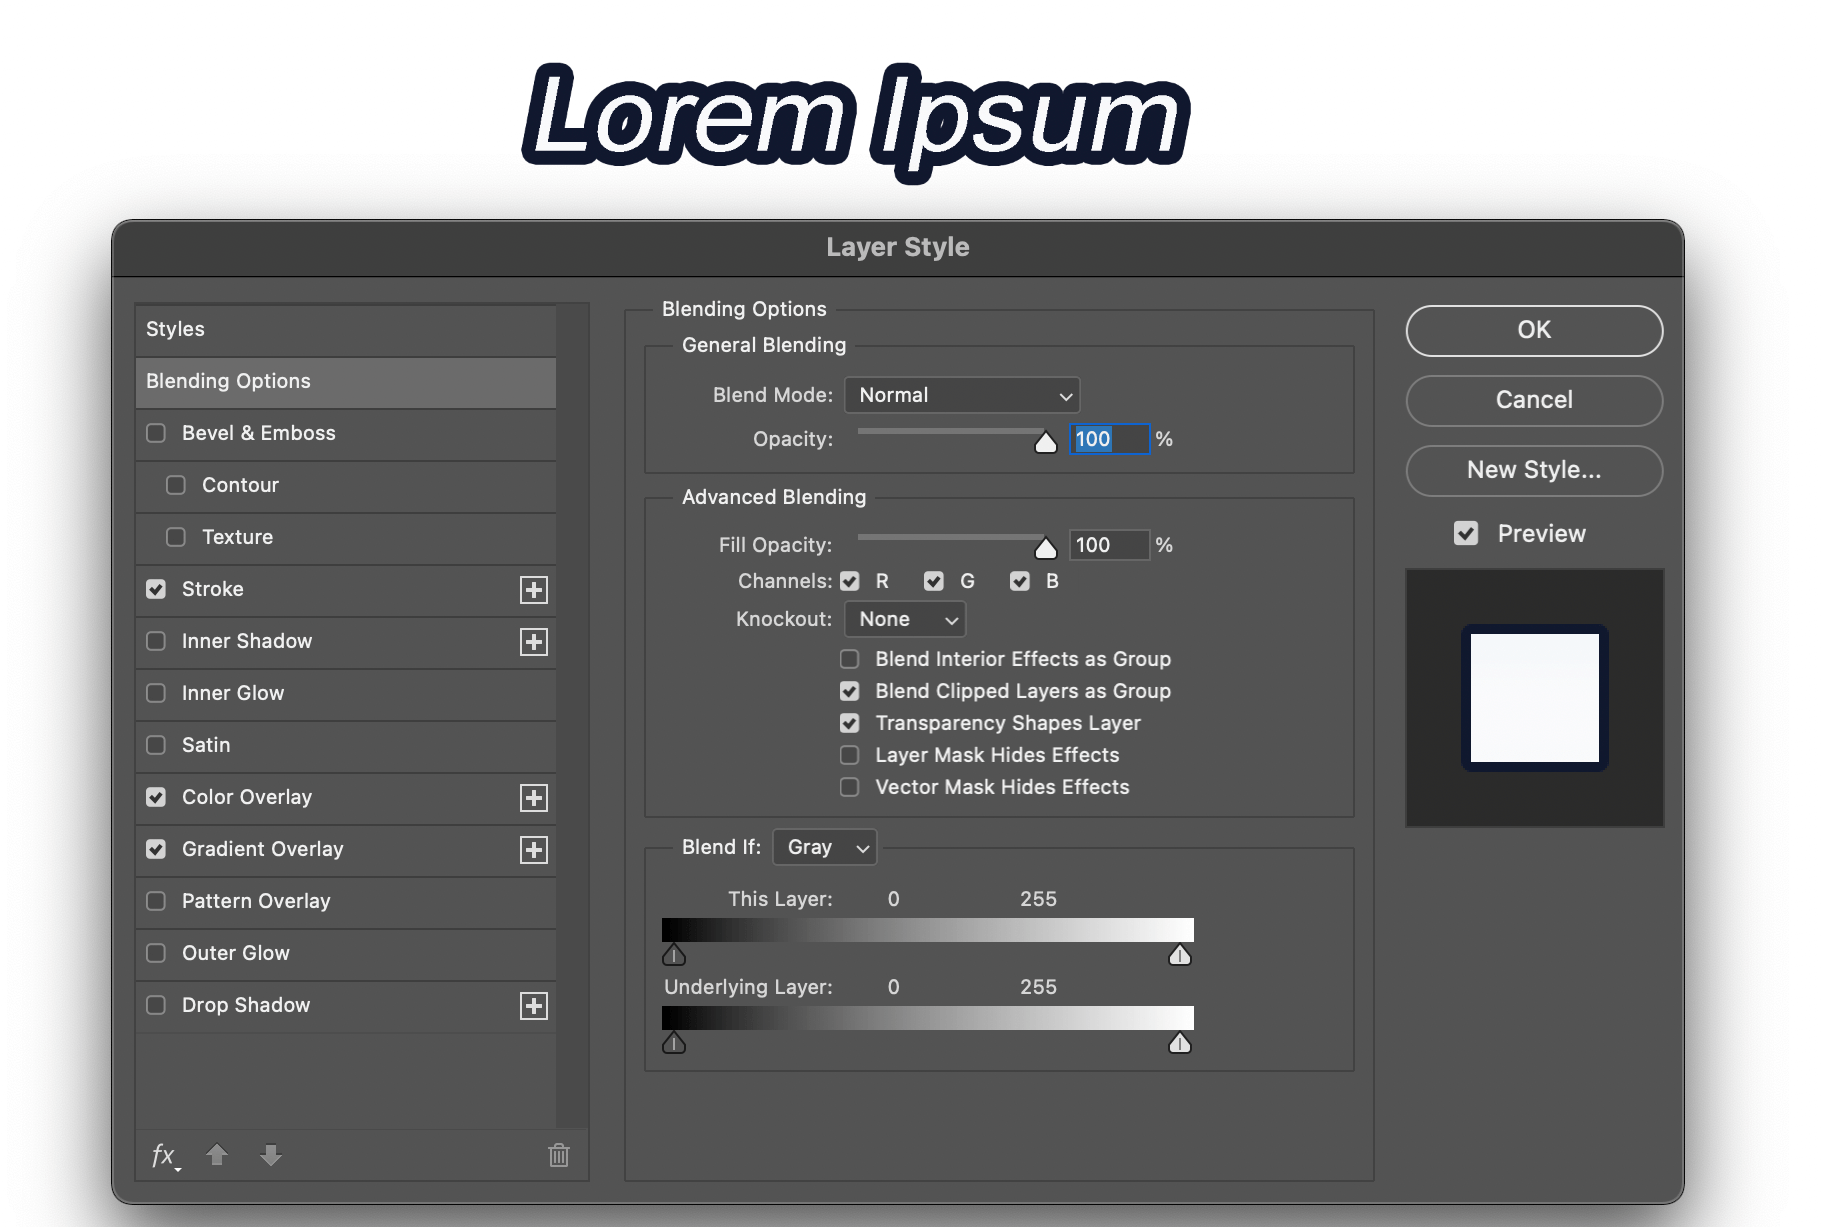The width and height of the screenshot is (1821, 1227).
Task: Open the Blend Mode dropdown
Action: pos(961,395)
